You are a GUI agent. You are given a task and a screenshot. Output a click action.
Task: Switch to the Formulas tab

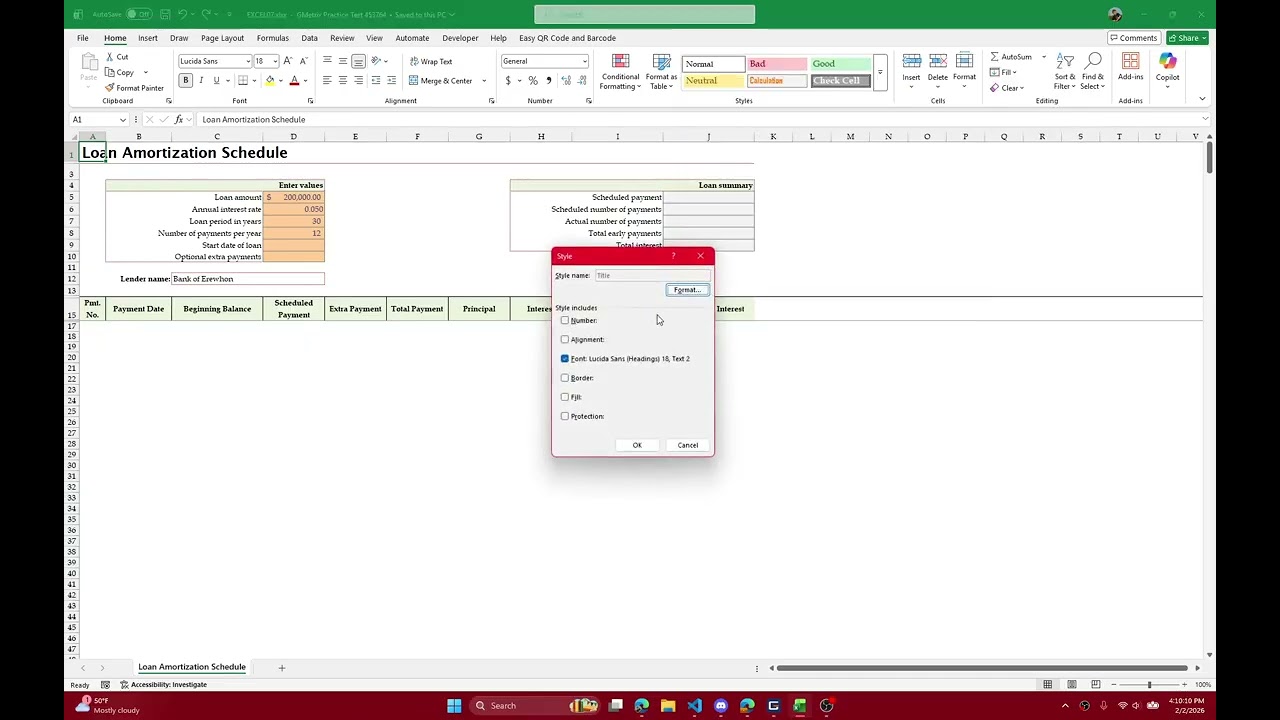[x=272, y=38]
